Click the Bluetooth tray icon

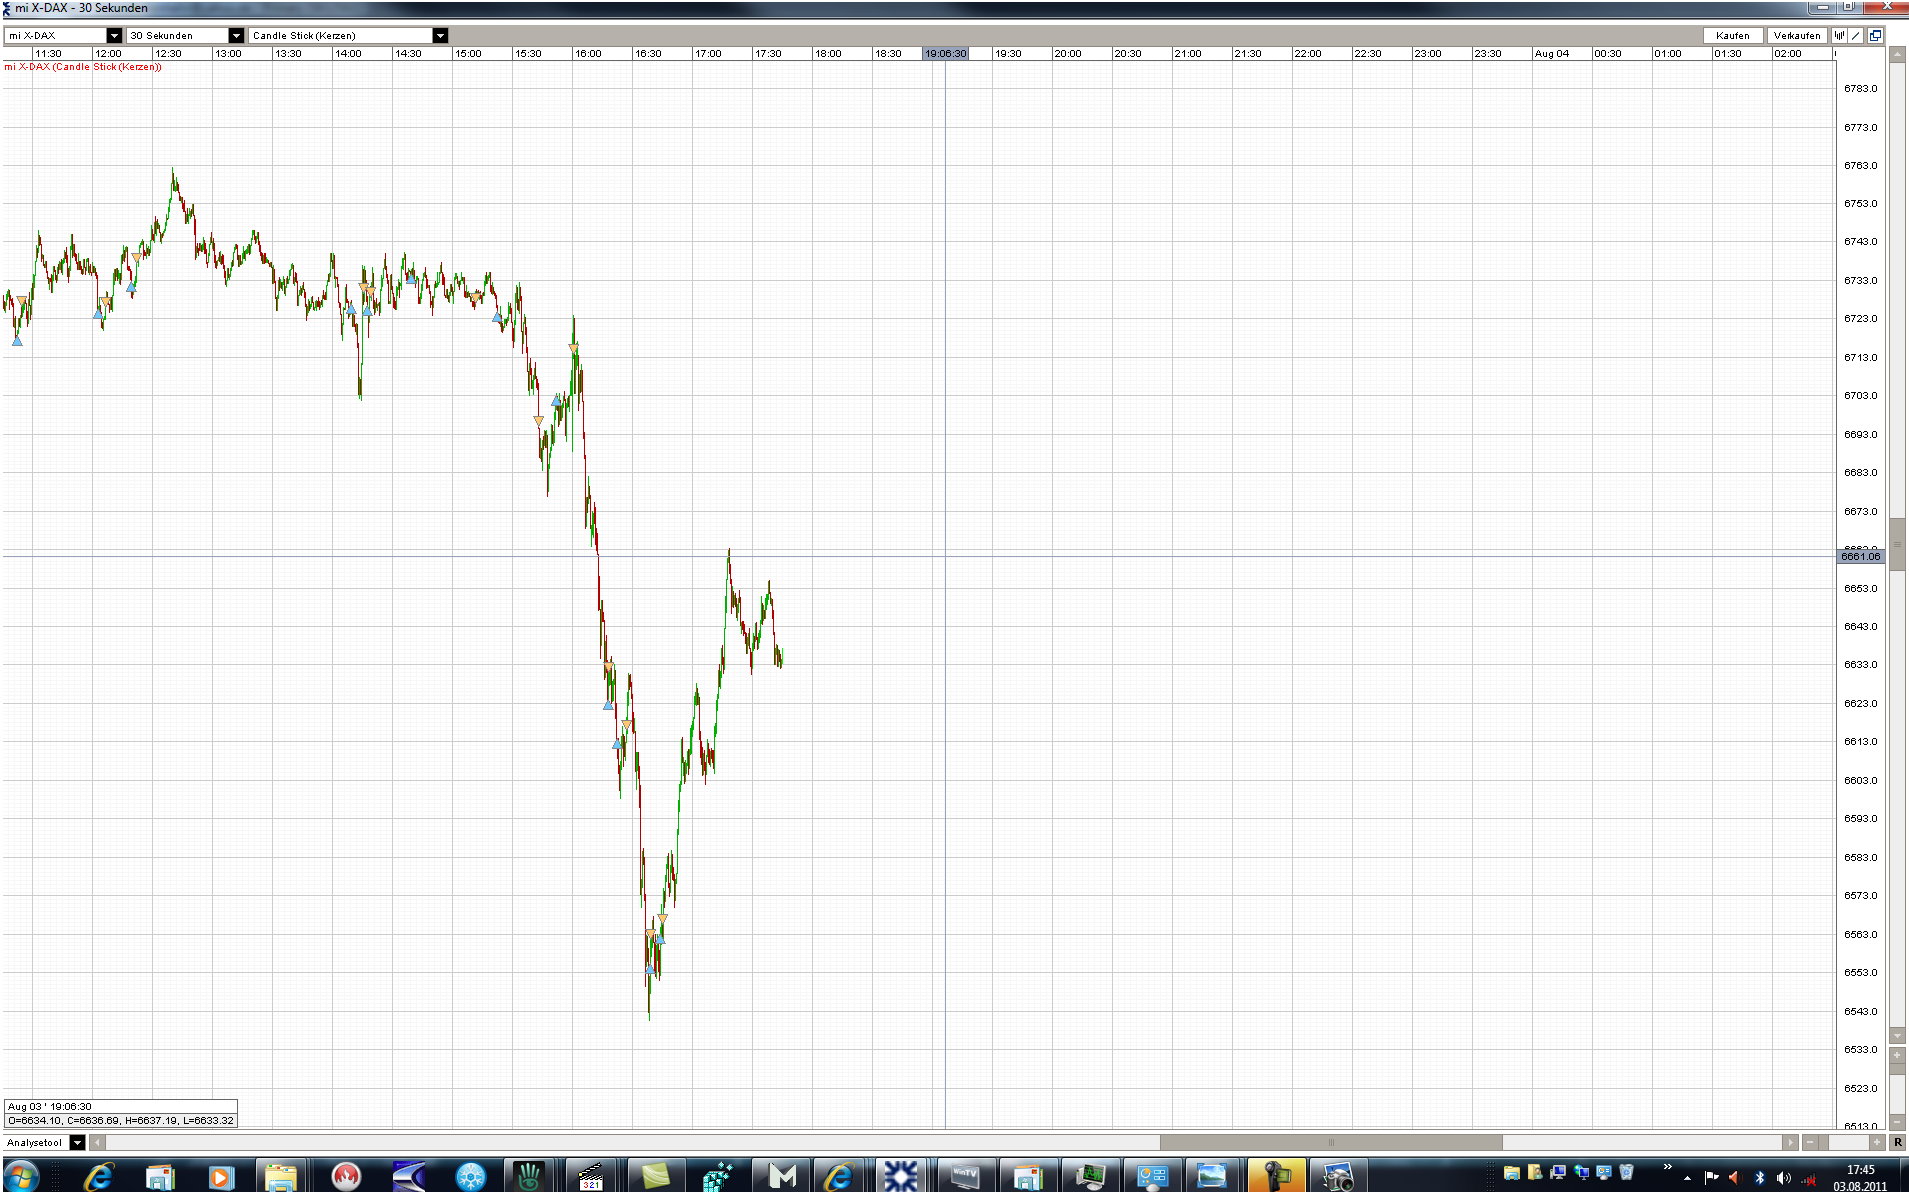[1760, 1178]
